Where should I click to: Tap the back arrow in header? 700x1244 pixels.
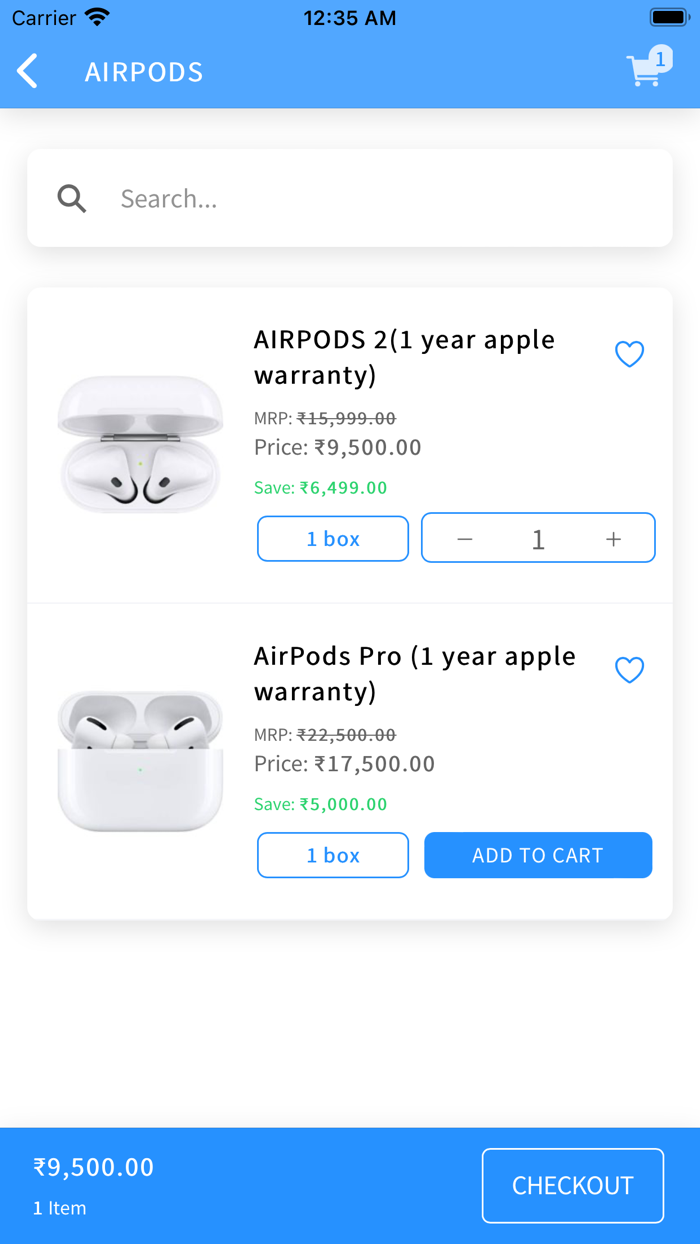pyautogui.click(x=28, y=71)
